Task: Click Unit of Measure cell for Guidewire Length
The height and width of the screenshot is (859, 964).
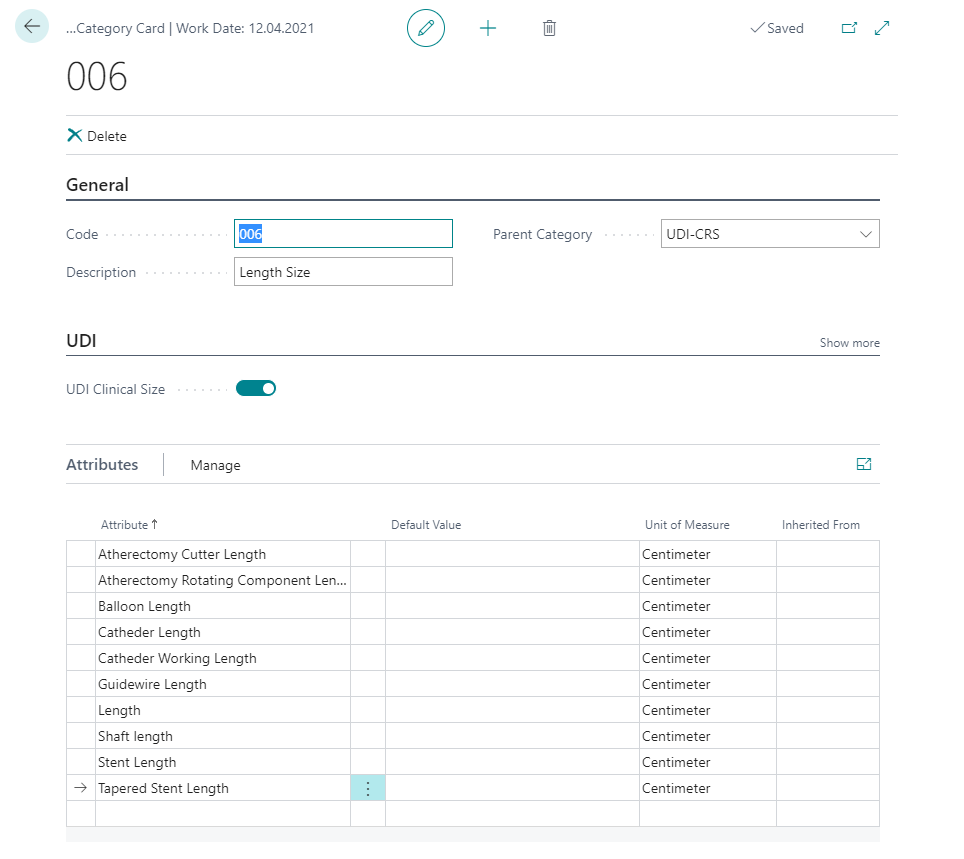Action: click(x=707, y=685)
